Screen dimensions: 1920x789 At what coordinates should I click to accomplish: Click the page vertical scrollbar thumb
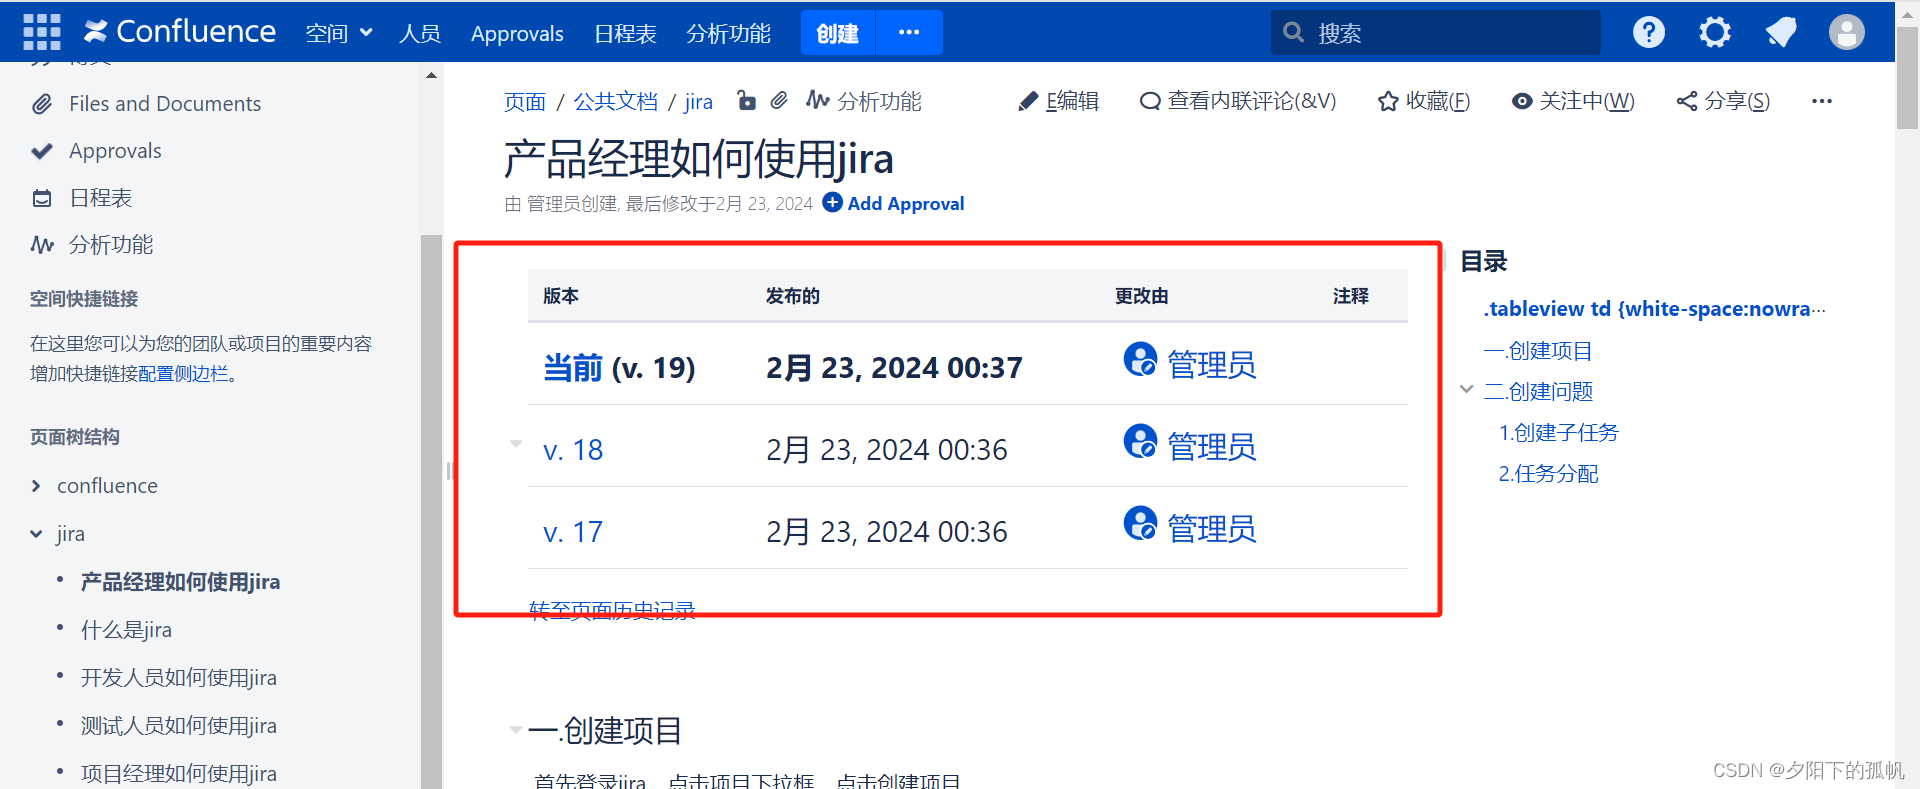pyautogui.click(x=1907, y=78)
